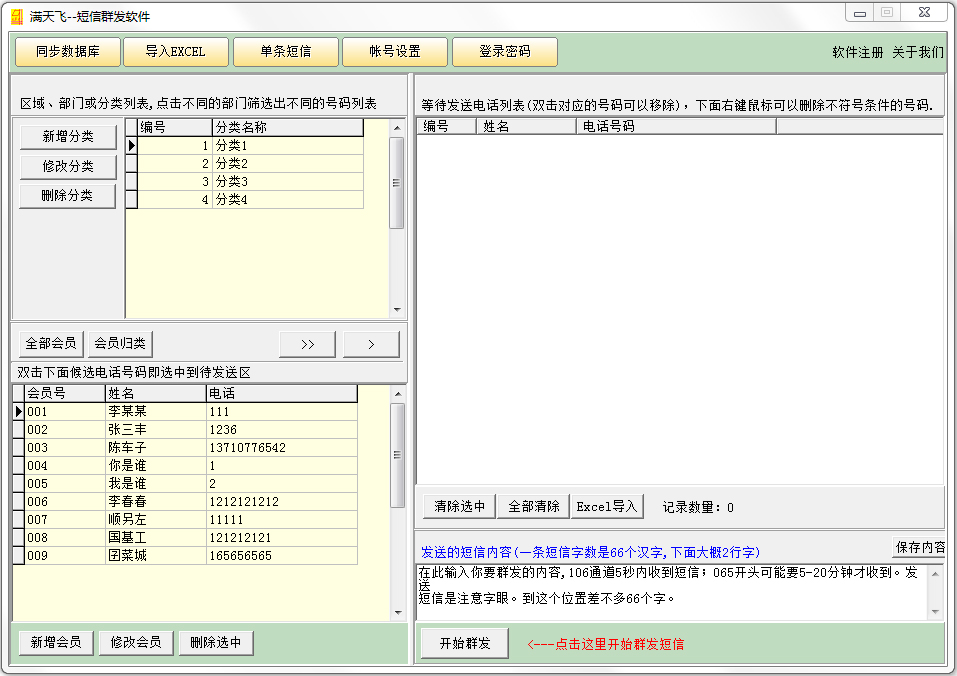
Task: Click the > move-single button
Action: (371, 343)
